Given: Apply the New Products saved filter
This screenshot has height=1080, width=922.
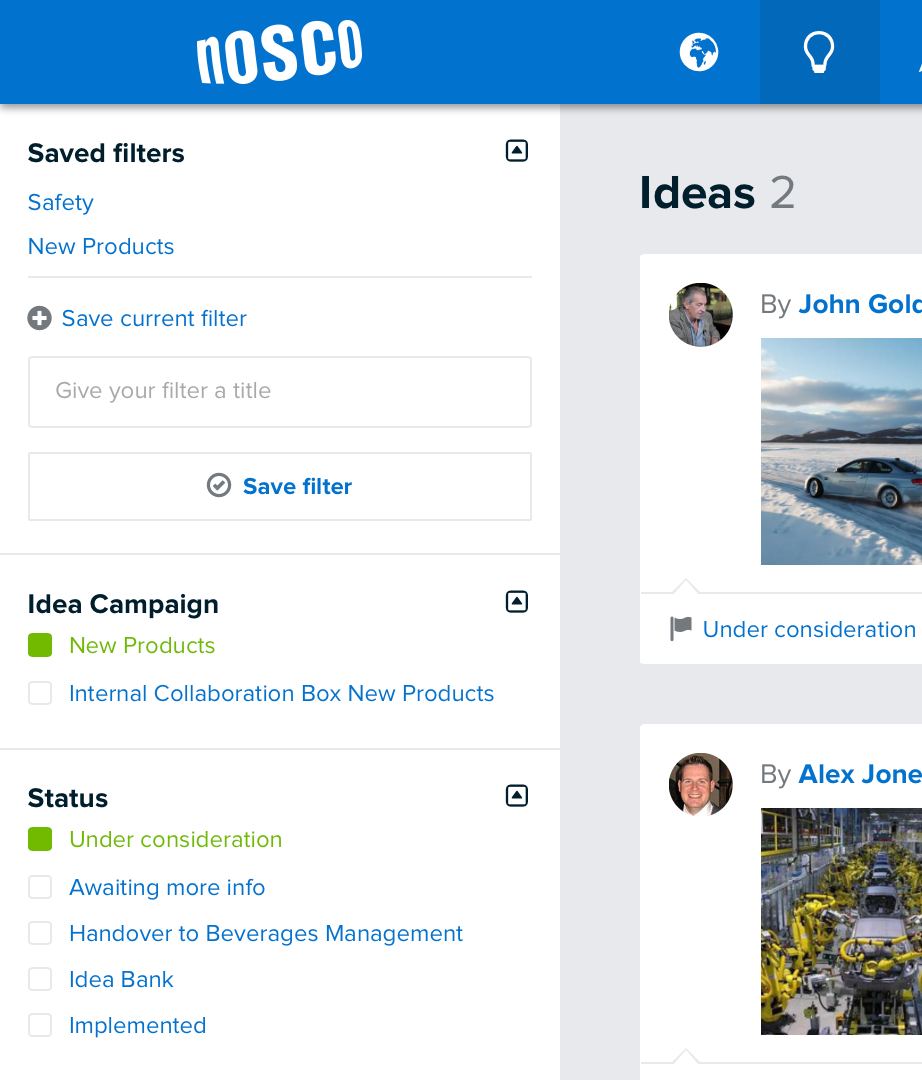Looking at the screenshot, I should coord(101,247).
